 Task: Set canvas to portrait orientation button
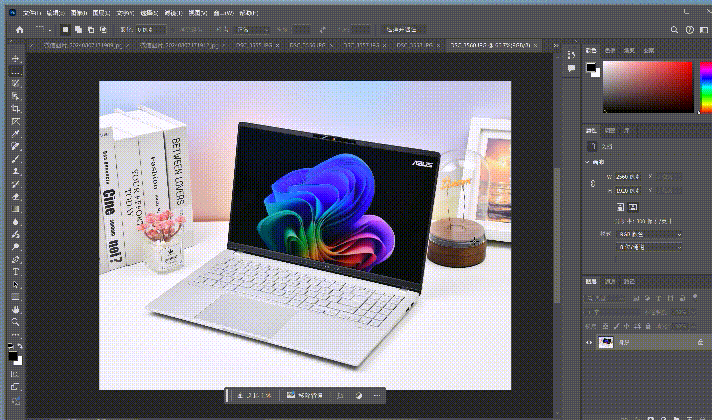pyautogui.click(x=620, y=207)
